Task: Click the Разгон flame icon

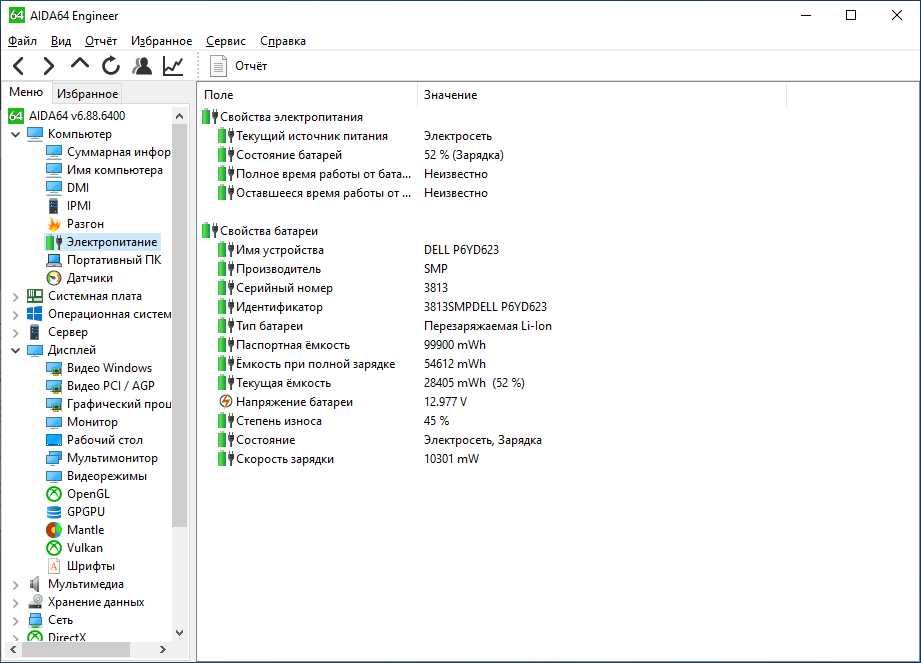Action: 54,224
